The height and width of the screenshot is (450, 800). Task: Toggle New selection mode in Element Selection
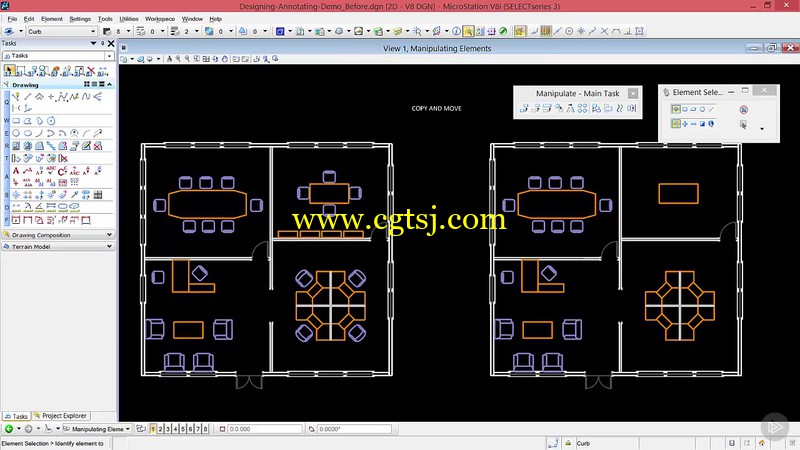click(676, 123)
